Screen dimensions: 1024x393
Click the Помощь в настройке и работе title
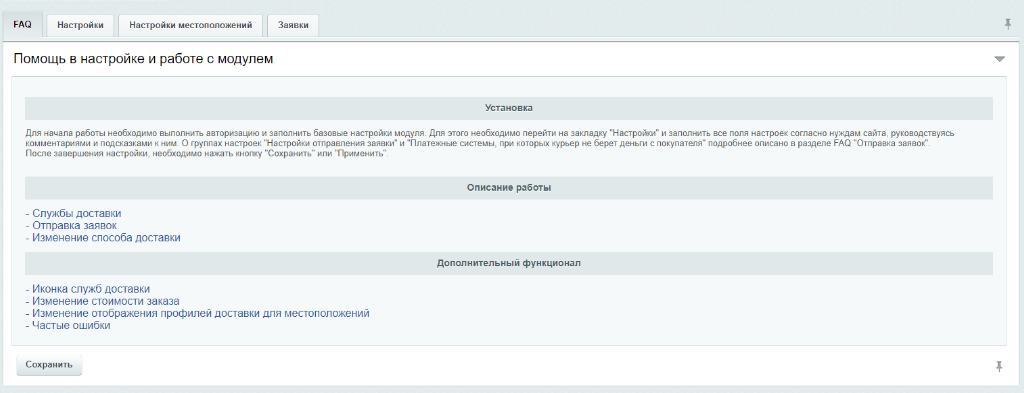(143, 59)
